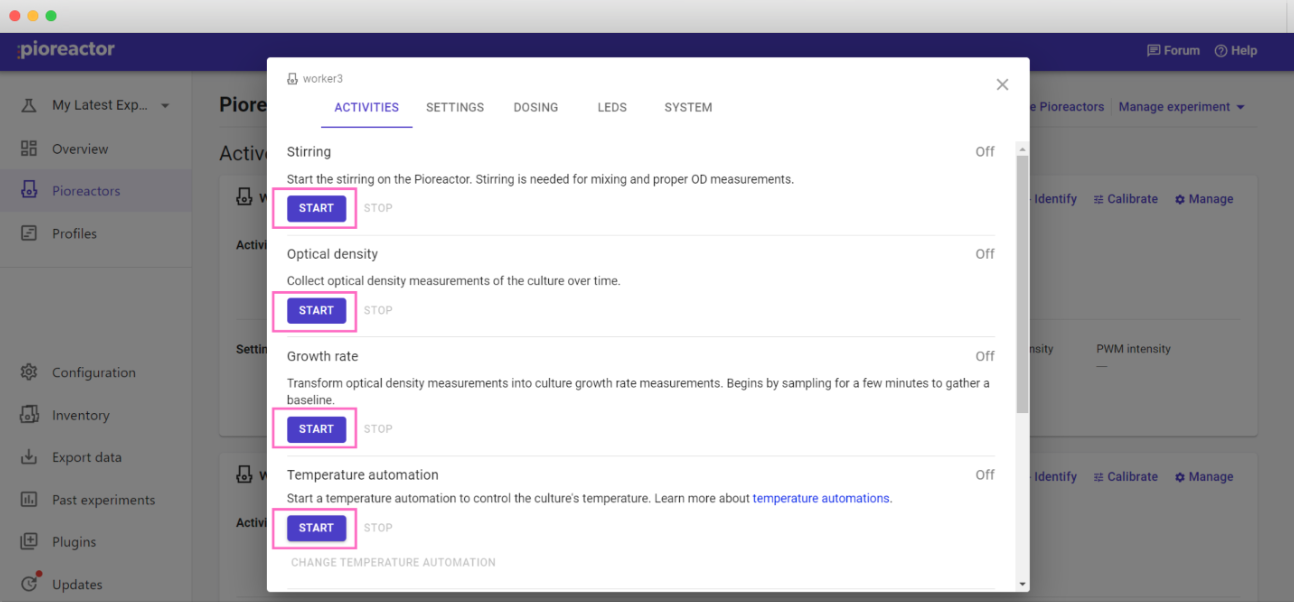
Task: Click the Past experiments chart icon
Action: pos(29,500)
